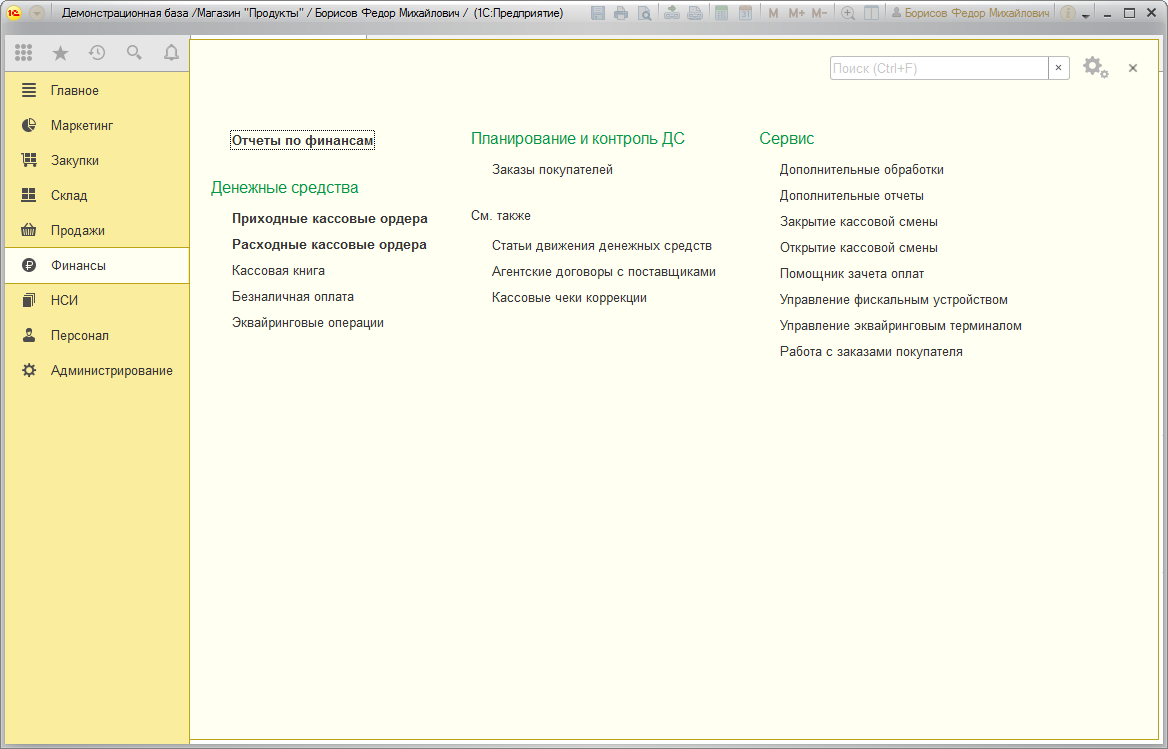Click the split panel layout icon

(x=871, y=13)
